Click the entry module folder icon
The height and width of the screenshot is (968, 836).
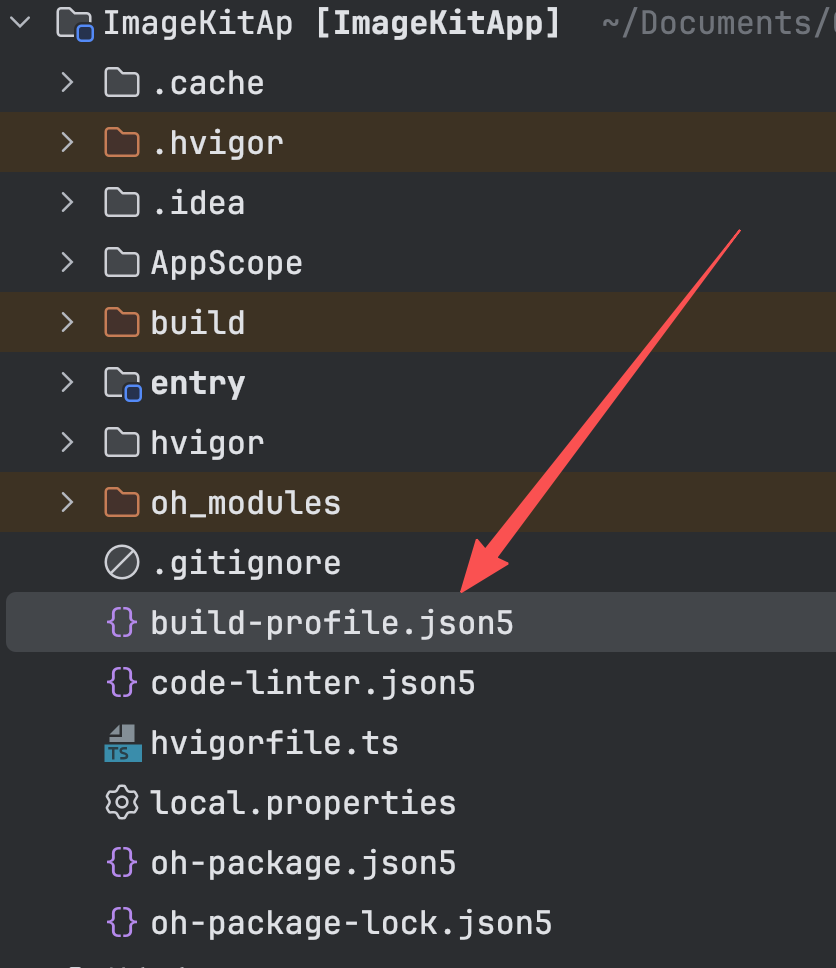(x=123, y=384)
